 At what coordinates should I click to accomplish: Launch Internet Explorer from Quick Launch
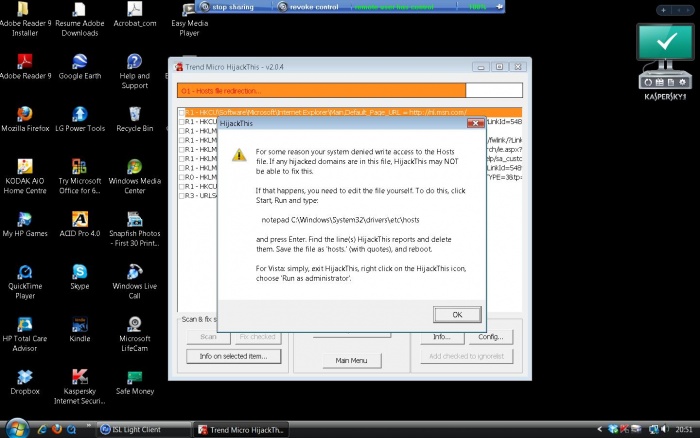click(42, 429)
